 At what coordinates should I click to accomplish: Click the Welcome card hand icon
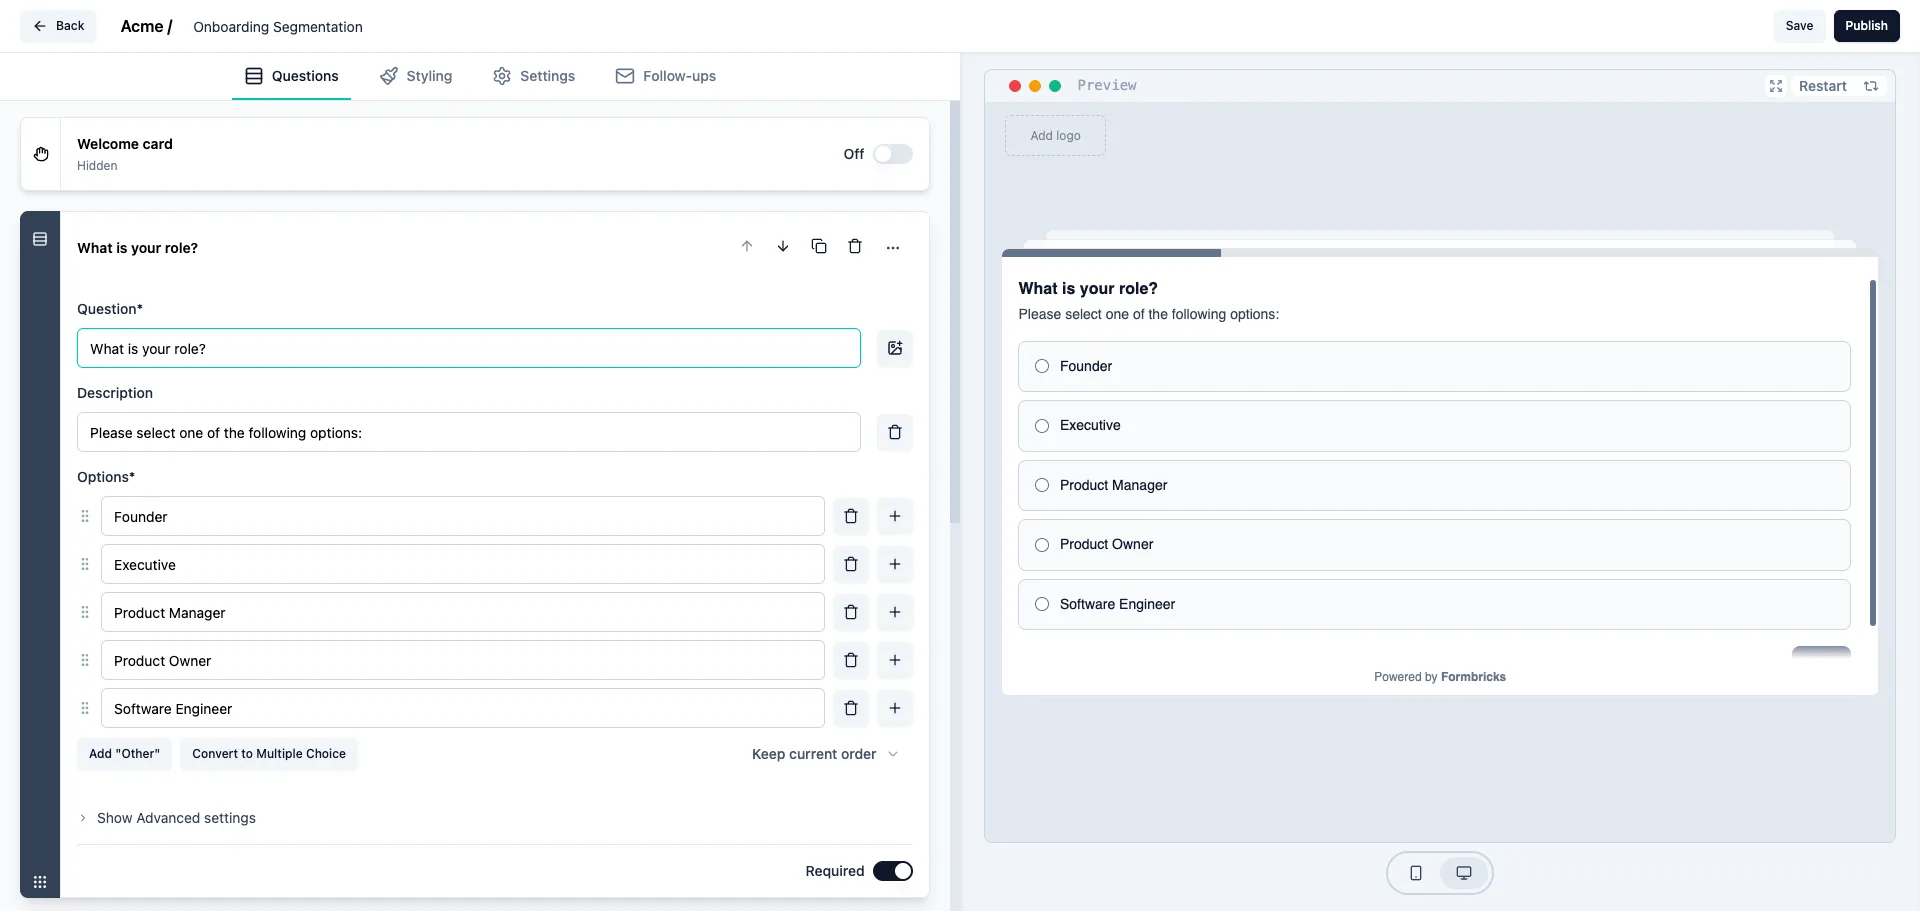pyautogui.click(x=41, y=154)
